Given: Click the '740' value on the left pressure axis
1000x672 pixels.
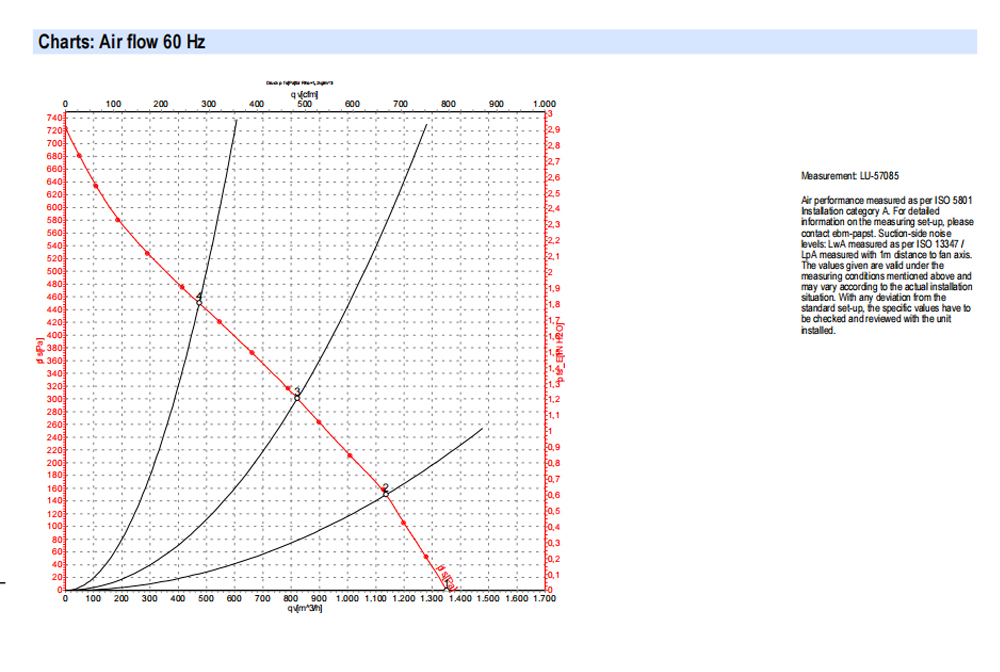Looking at the screenshot, I should [x=55, y=118].
